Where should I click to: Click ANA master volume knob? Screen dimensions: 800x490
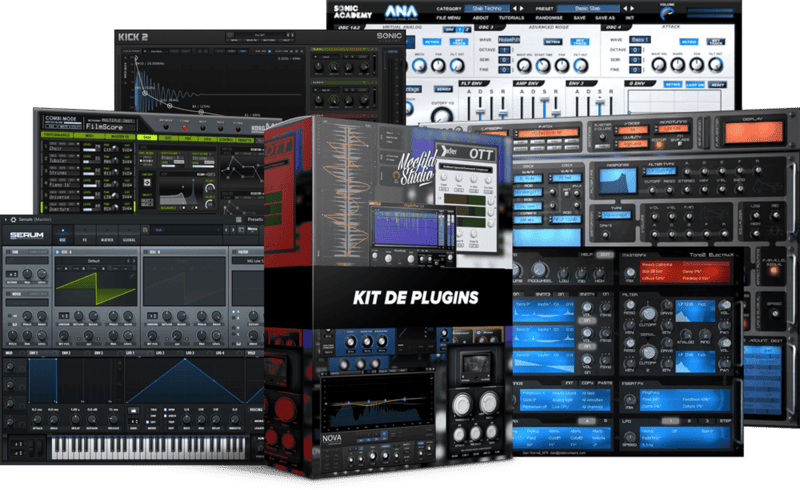[666, 14]
